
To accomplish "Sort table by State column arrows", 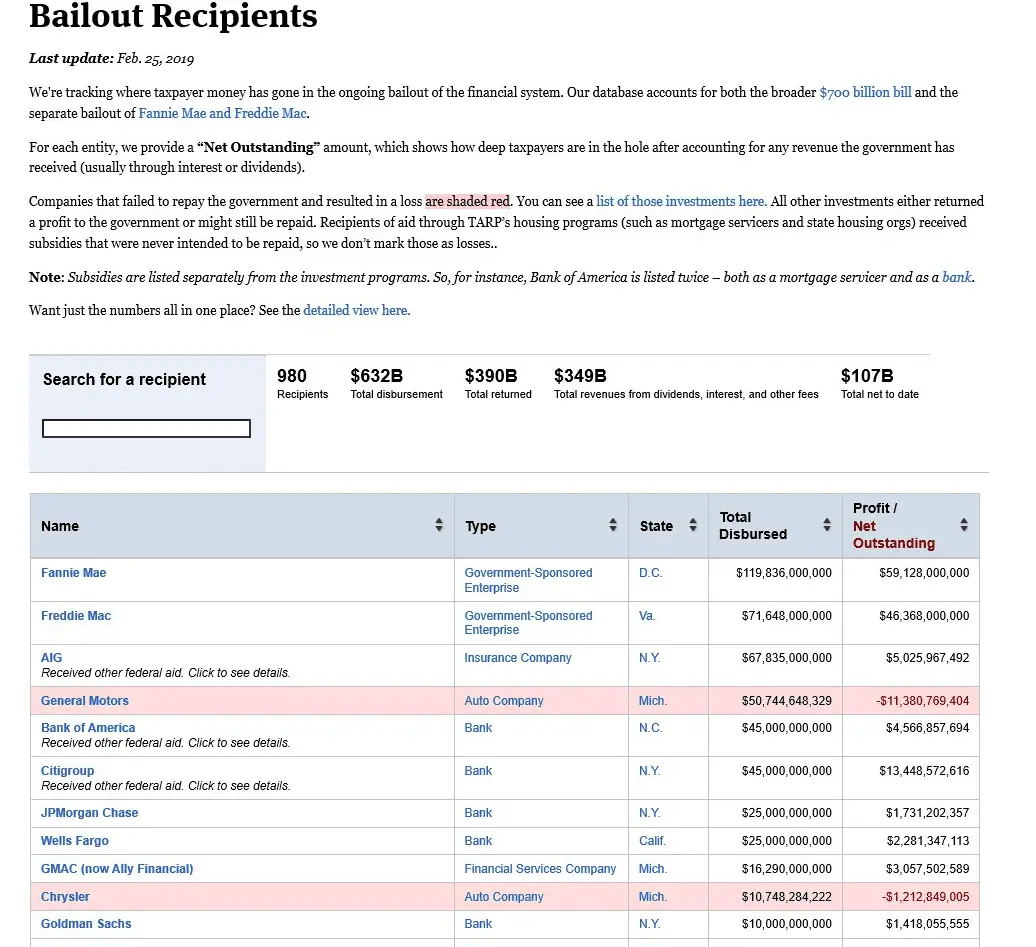I will pyautogui.click(x=692, y=525).
